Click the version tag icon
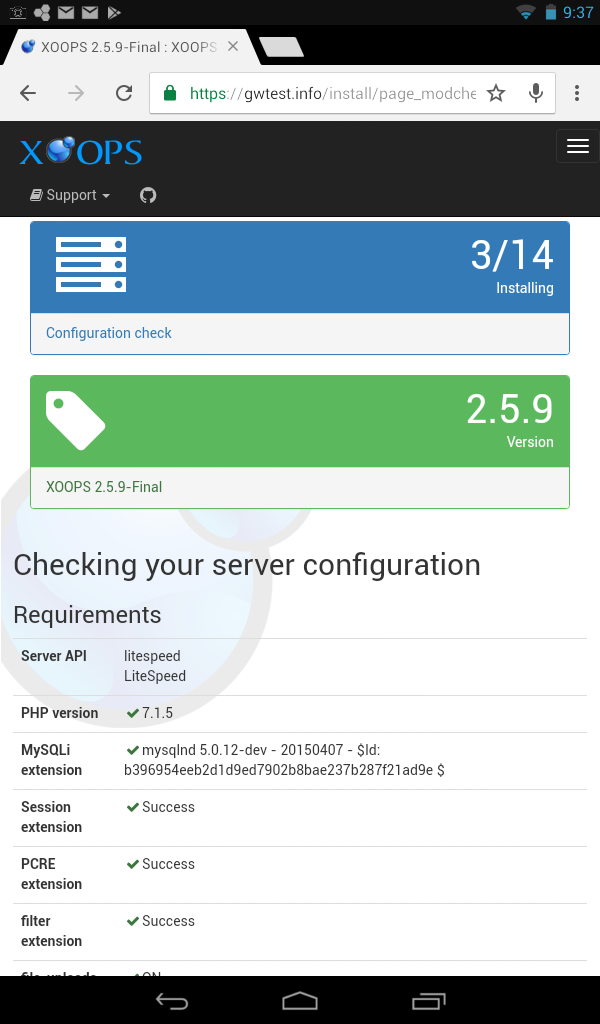Viewport: 600px width, 1024px height. (x=75, y=421)
